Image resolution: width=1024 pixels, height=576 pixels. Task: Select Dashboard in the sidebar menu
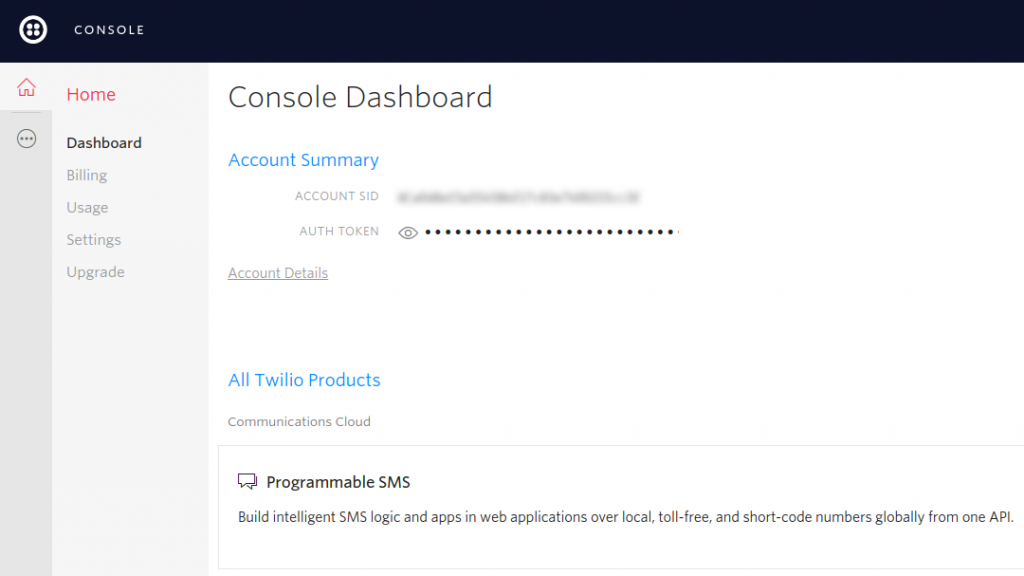(x=103, y=142)
